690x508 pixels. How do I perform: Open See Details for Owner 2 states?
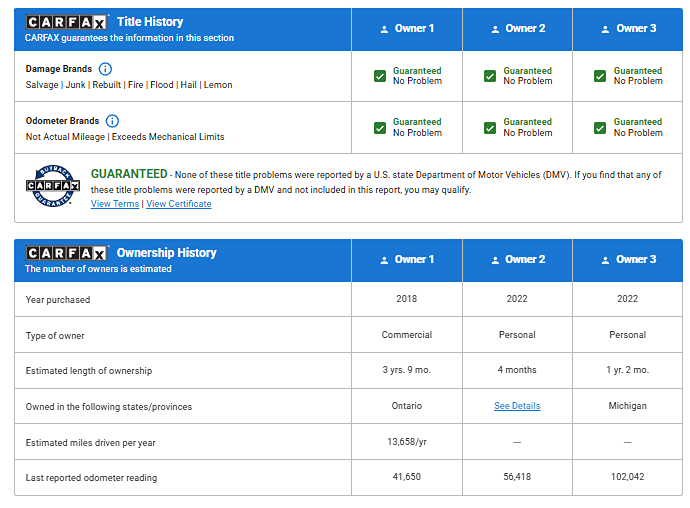517,406
